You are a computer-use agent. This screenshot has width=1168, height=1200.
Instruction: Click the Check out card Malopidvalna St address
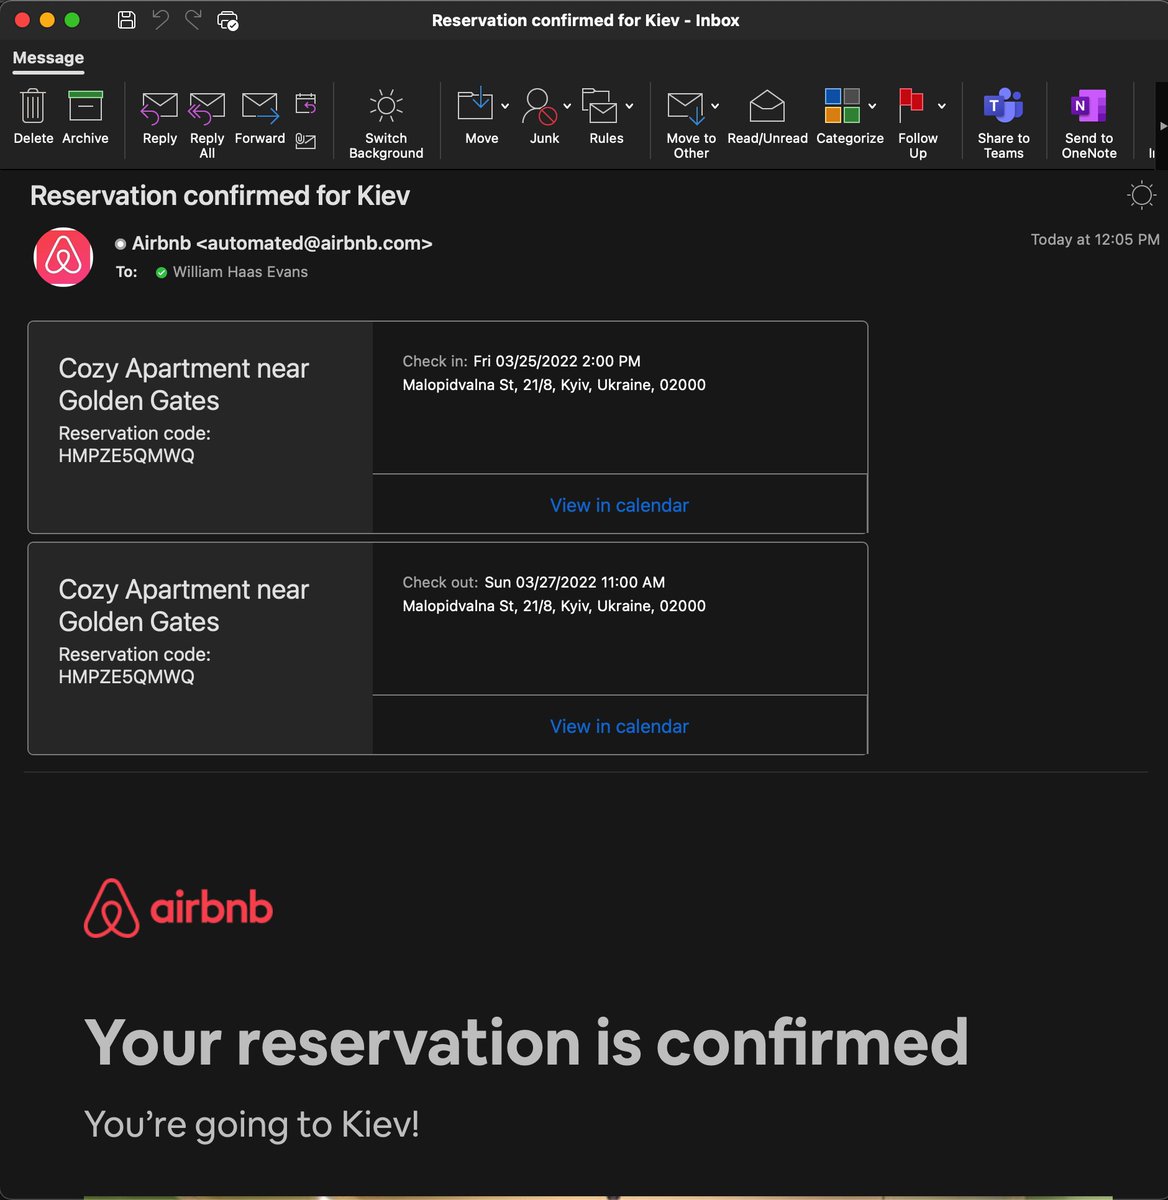point(554,606)
